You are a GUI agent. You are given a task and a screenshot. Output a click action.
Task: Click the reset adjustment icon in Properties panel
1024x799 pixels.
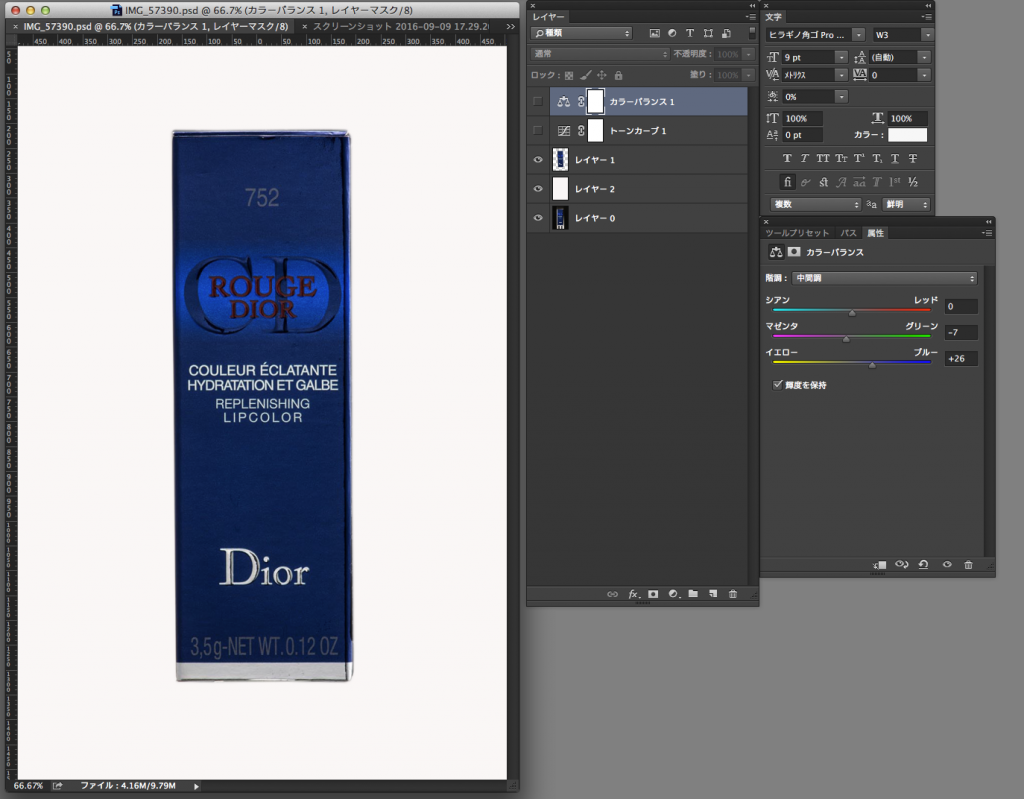[923, 565]
